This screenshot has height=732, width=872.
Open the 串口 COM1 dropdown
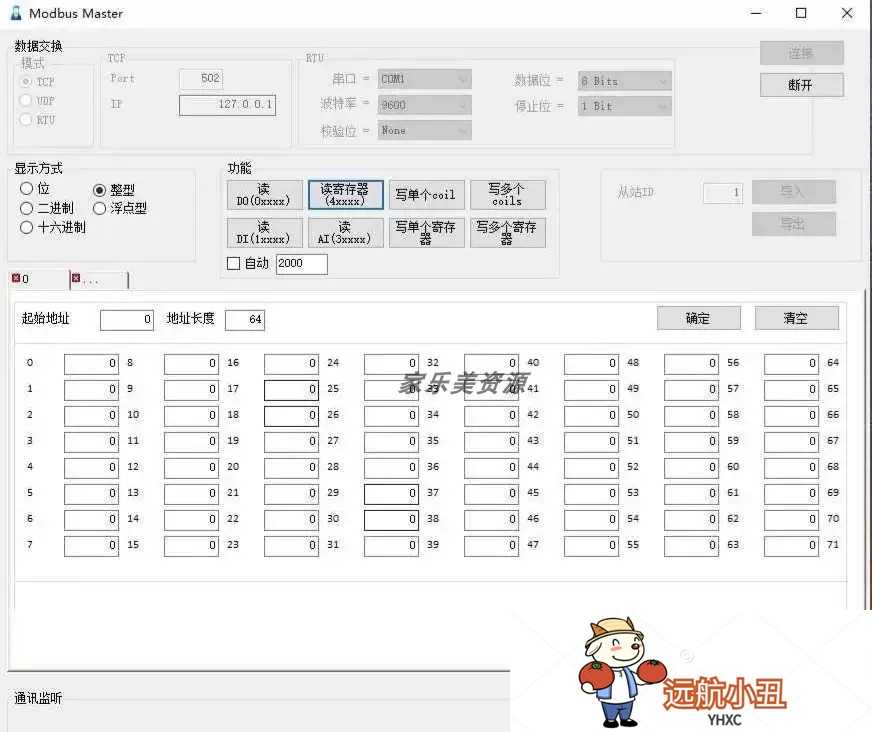tap(424, 79)
